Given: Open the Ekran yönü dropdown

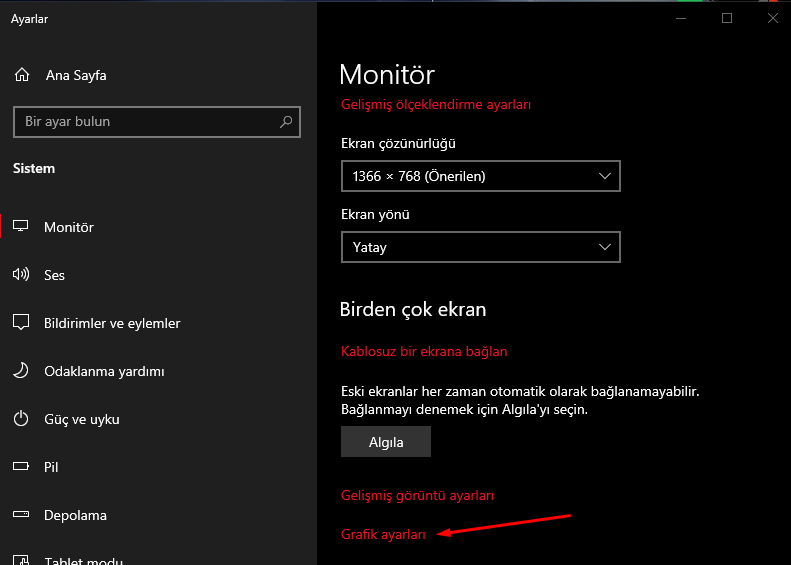Looking at the screenshot, I should pos(480,246).
